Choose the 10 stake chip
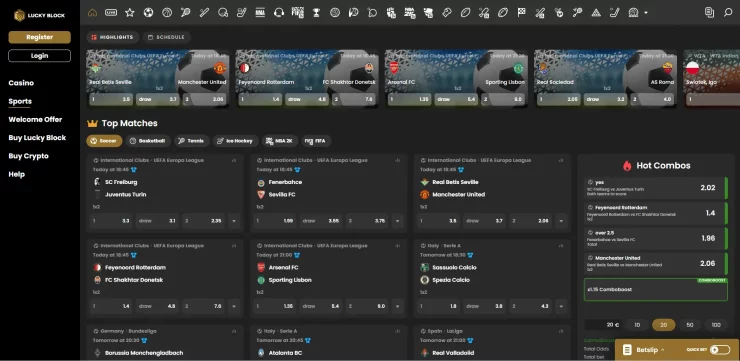Screen dimensions: 740x361 pos(637,325)
